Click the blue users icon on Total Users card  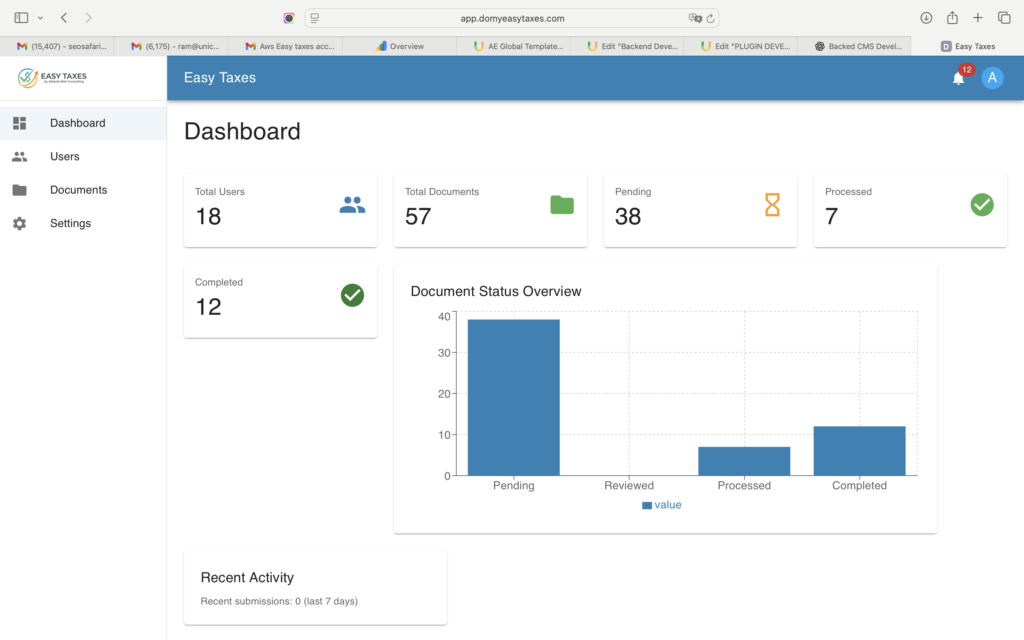pyautogui.click(x=351, y=205)
